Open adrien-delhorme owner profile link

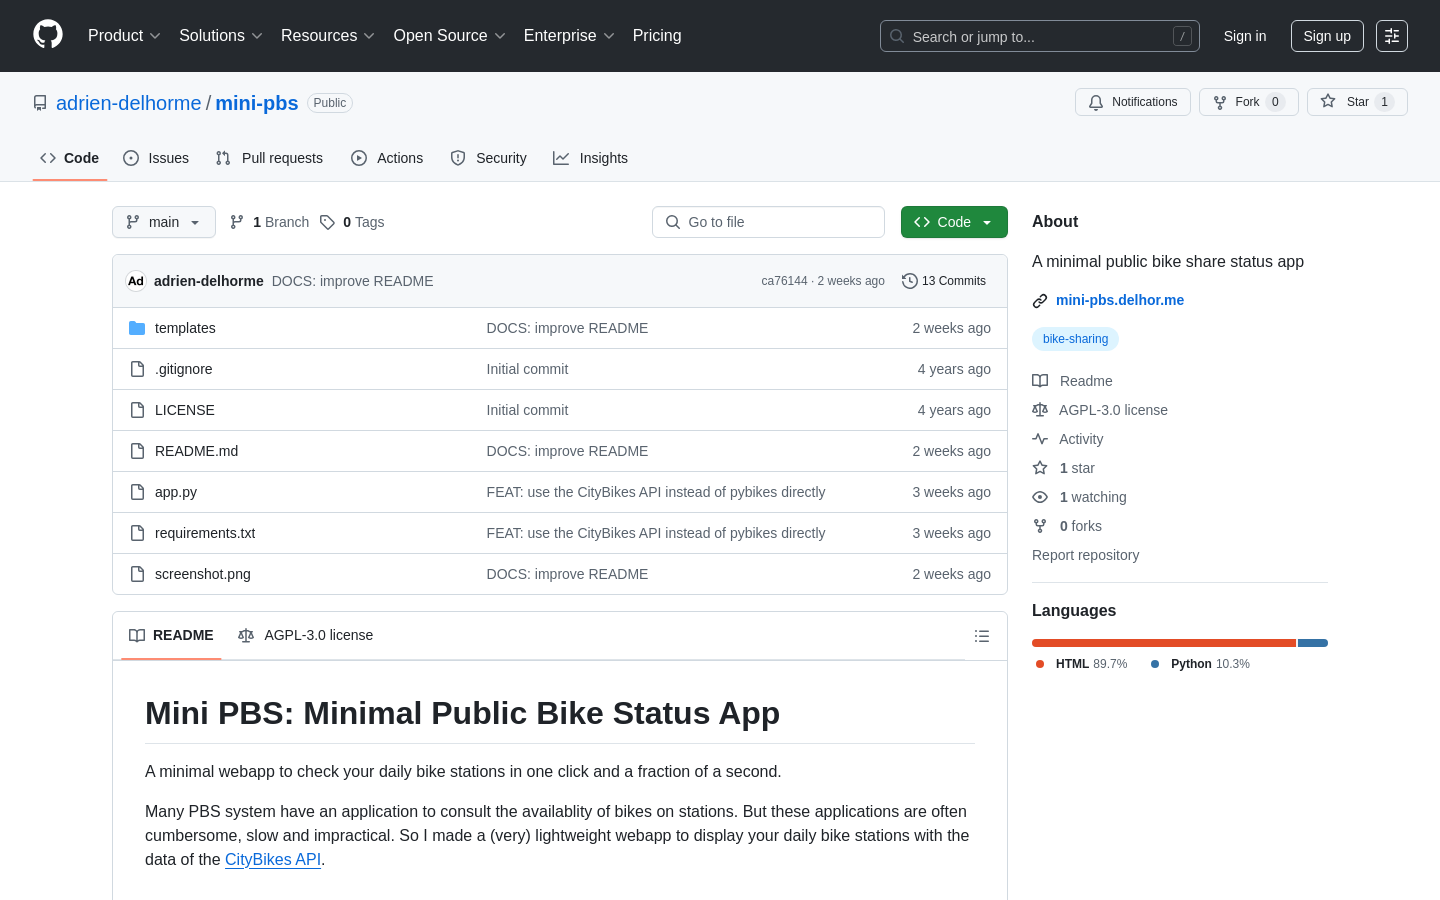point(129,103)
